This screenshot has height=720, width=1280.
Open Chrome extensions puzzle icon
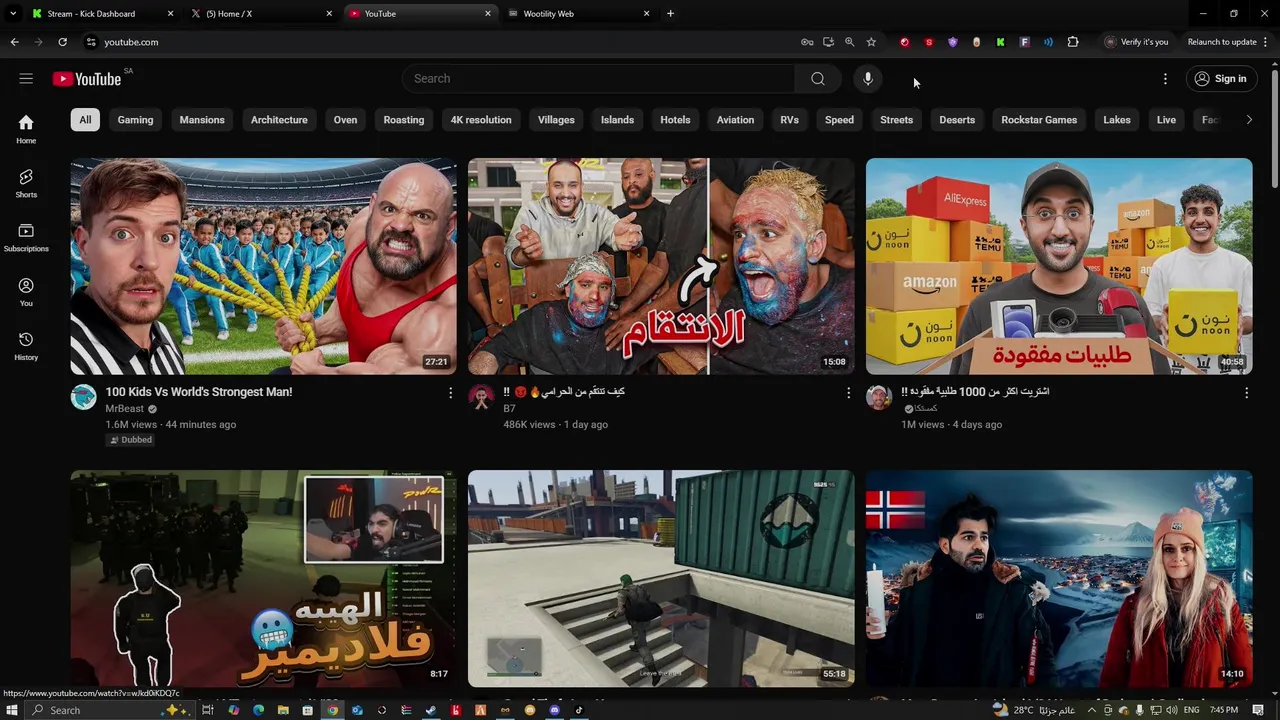[1073, 42]
